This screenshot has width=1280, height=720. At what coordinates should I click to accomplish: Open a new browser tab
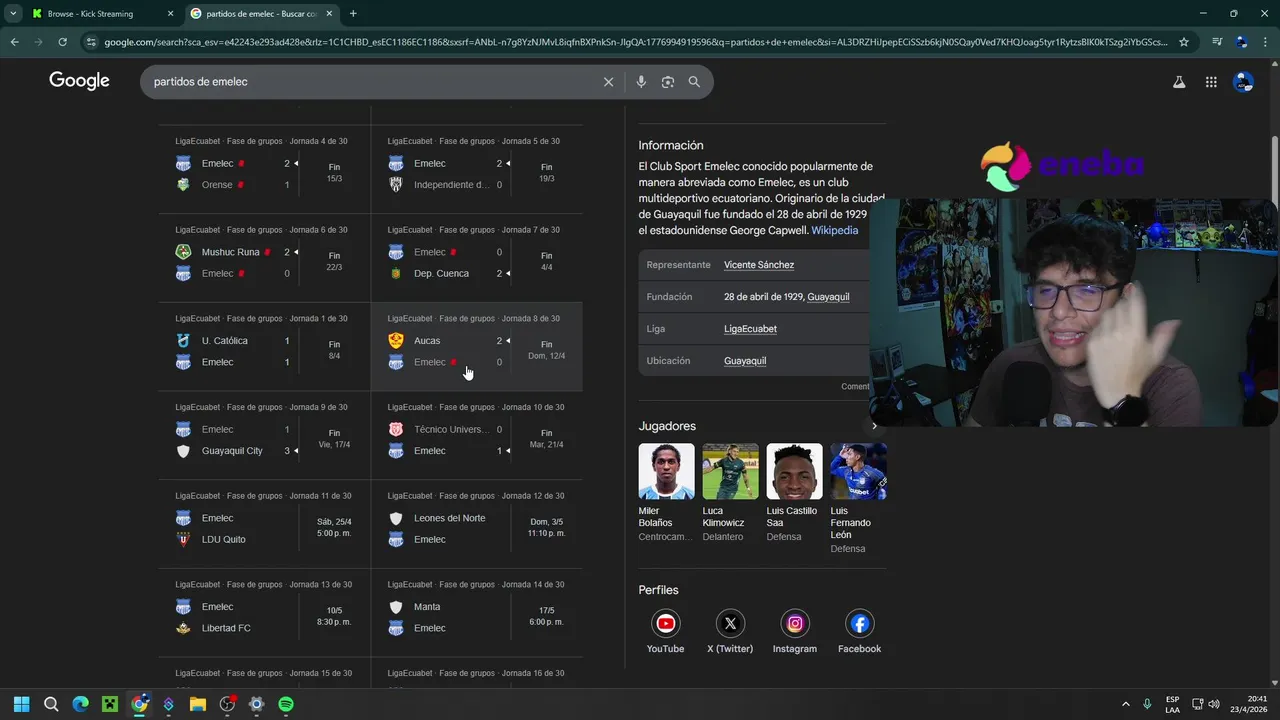click(353, 14)
